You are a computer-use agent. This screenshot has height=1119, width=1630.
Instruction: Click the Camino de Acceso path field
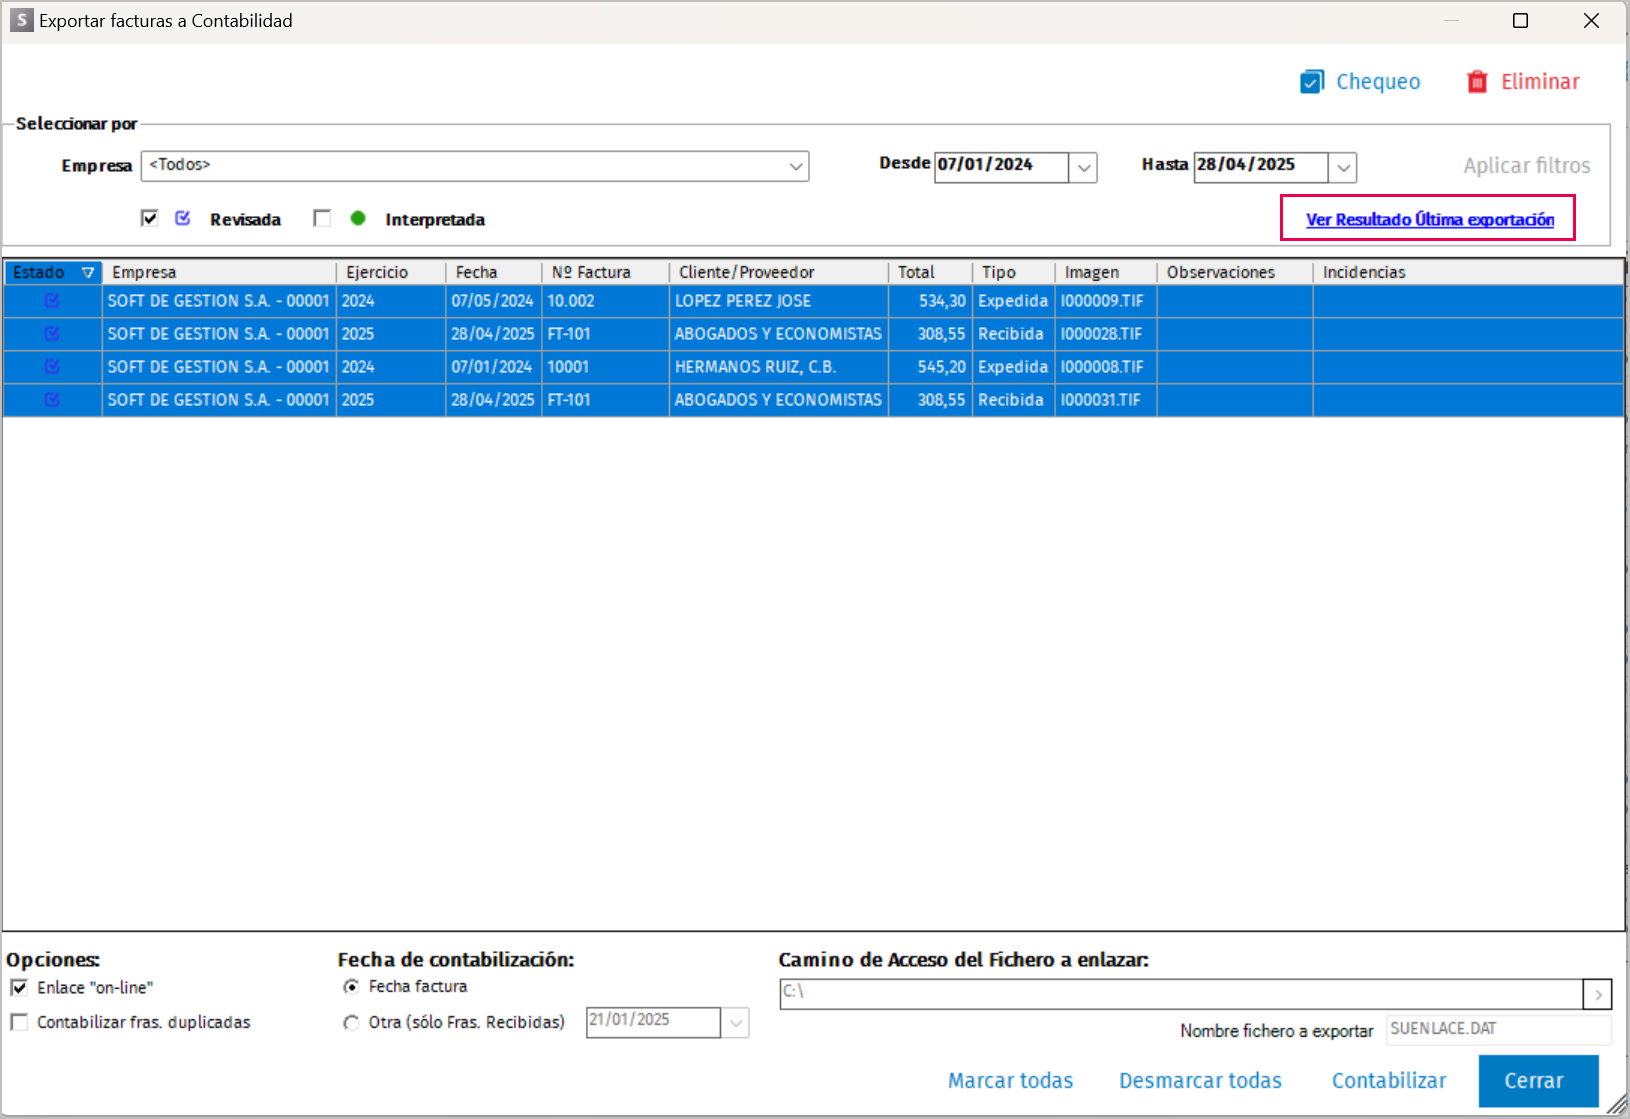tap(1181, 994)
